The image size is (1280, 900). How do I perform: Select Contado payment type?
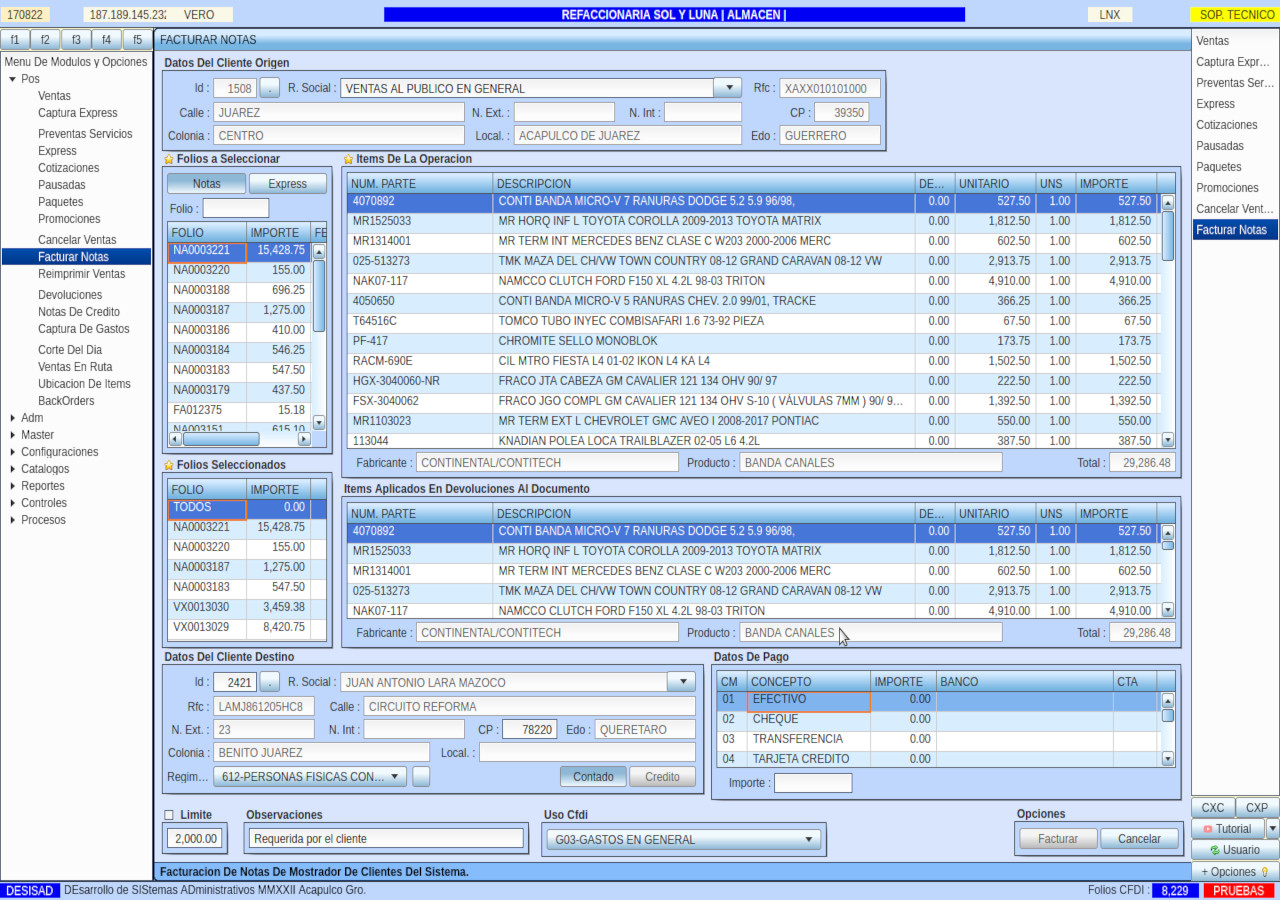point(594,776)
